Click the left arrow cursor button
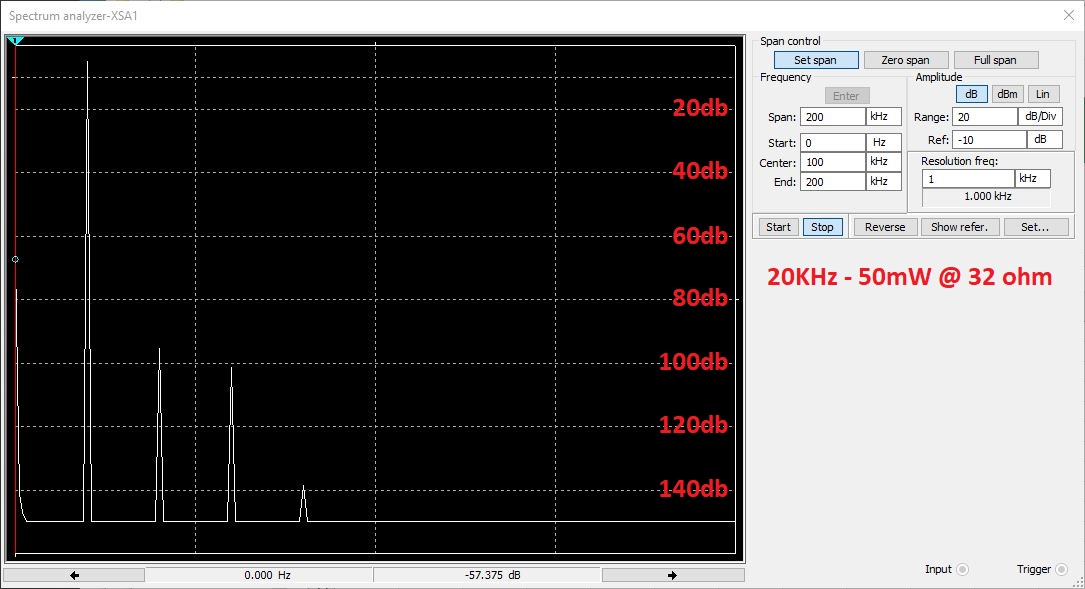Viewport: 1085px width, 589px height. pyautogui.click(x=74, y=575)
